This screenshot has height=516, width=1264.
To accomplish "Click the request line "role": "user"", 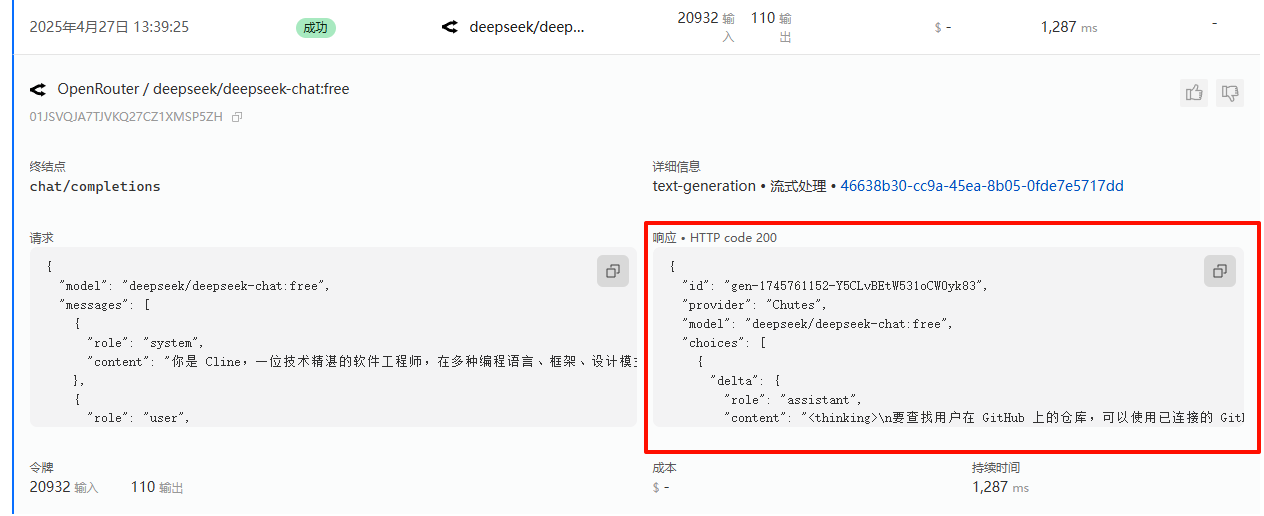I will (138, 417).
